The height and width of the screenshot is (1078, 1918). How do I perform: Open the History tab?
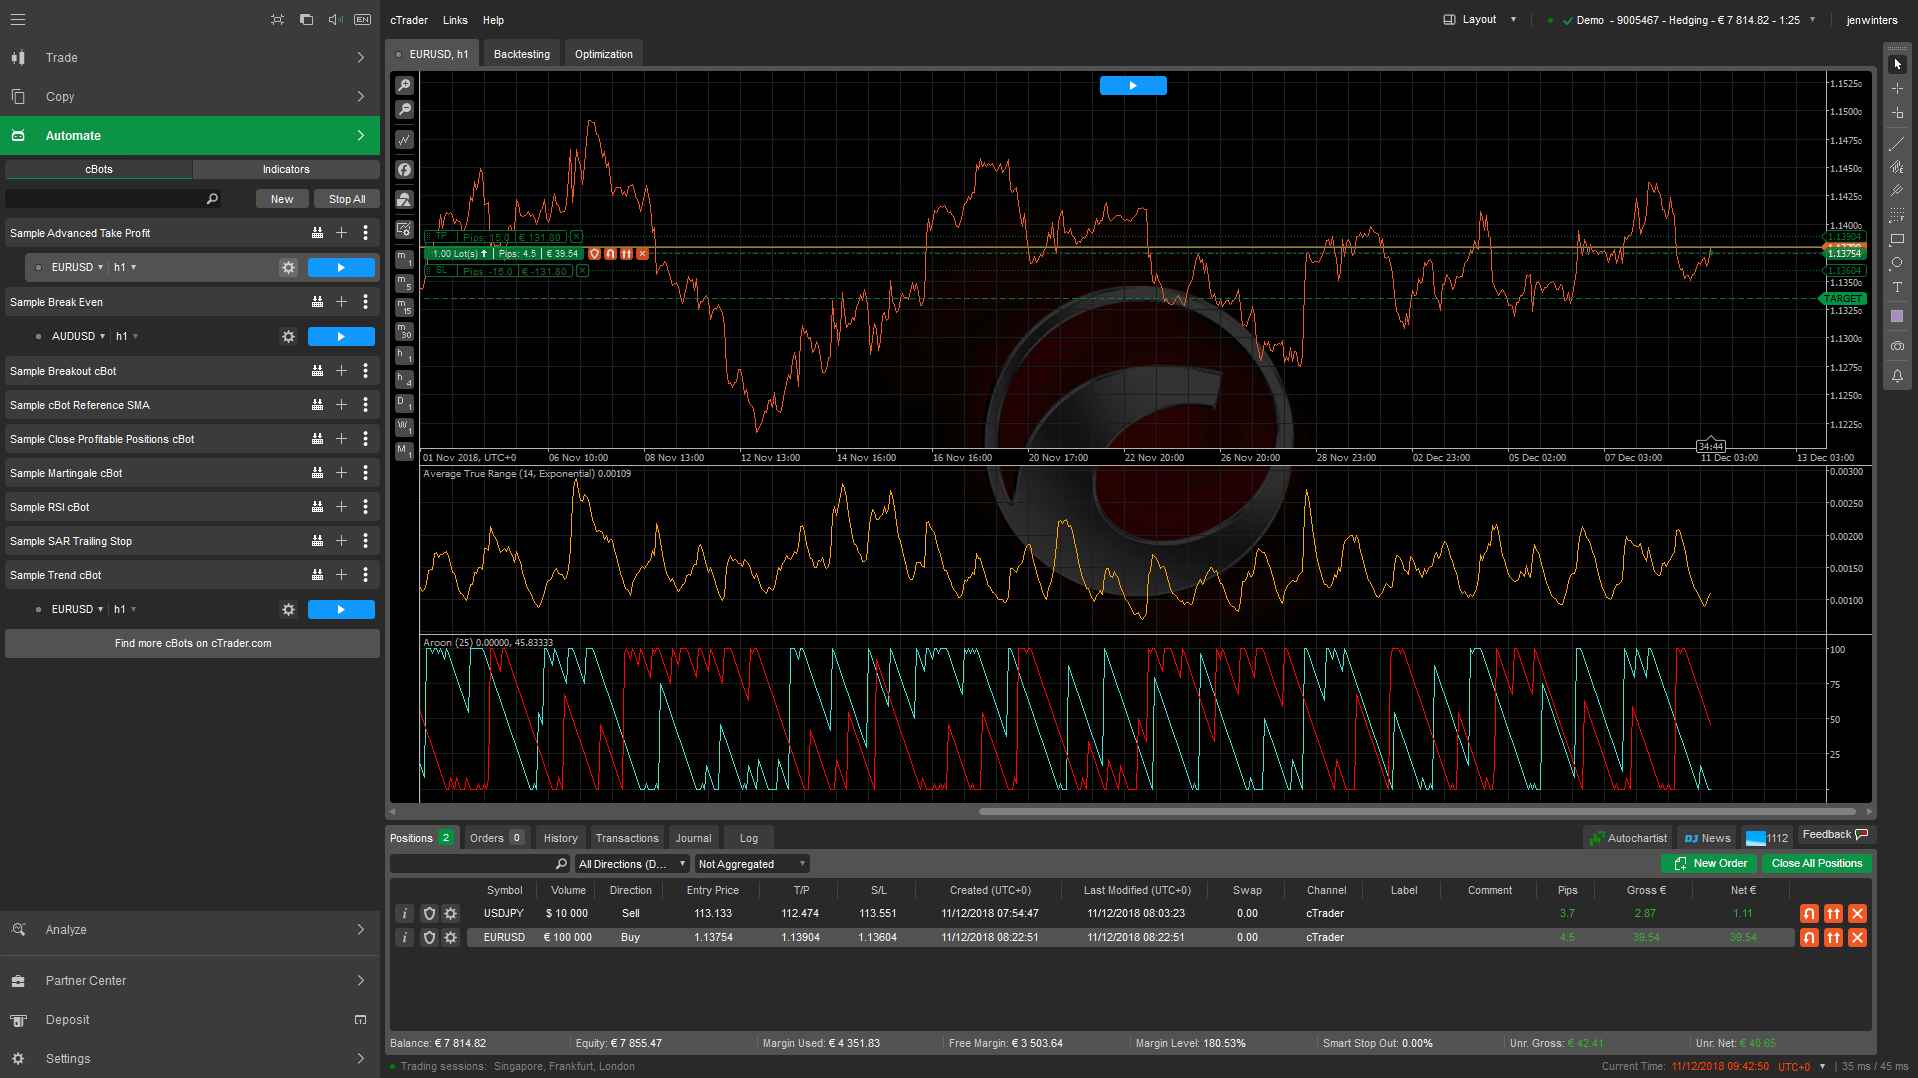tap(561, 839)
